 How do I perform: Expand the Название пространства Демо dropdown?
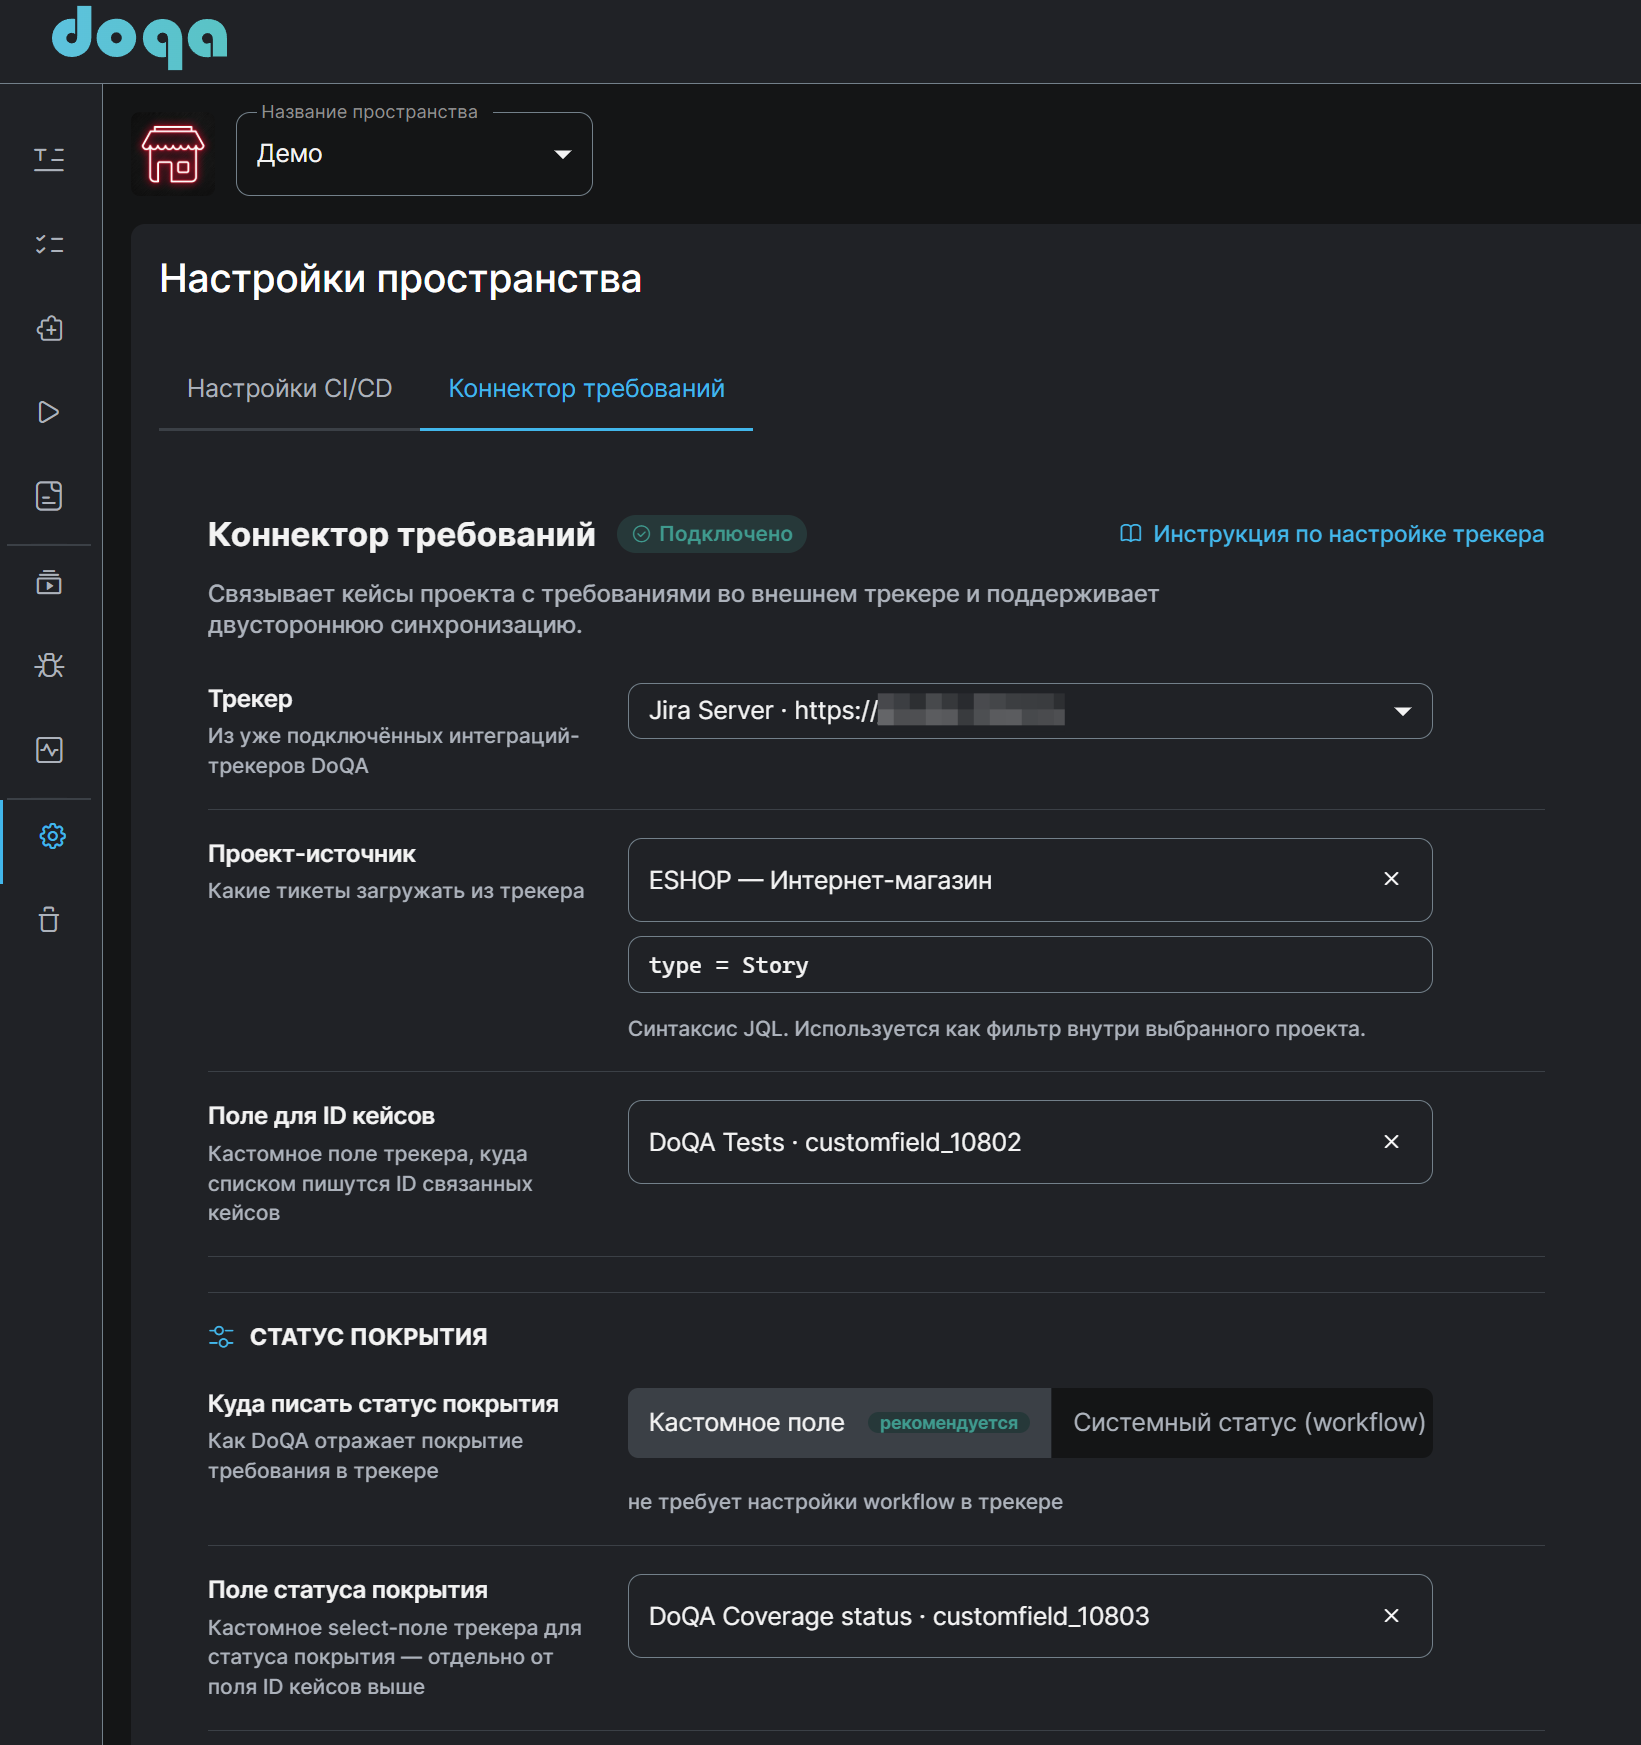[414, 154]
